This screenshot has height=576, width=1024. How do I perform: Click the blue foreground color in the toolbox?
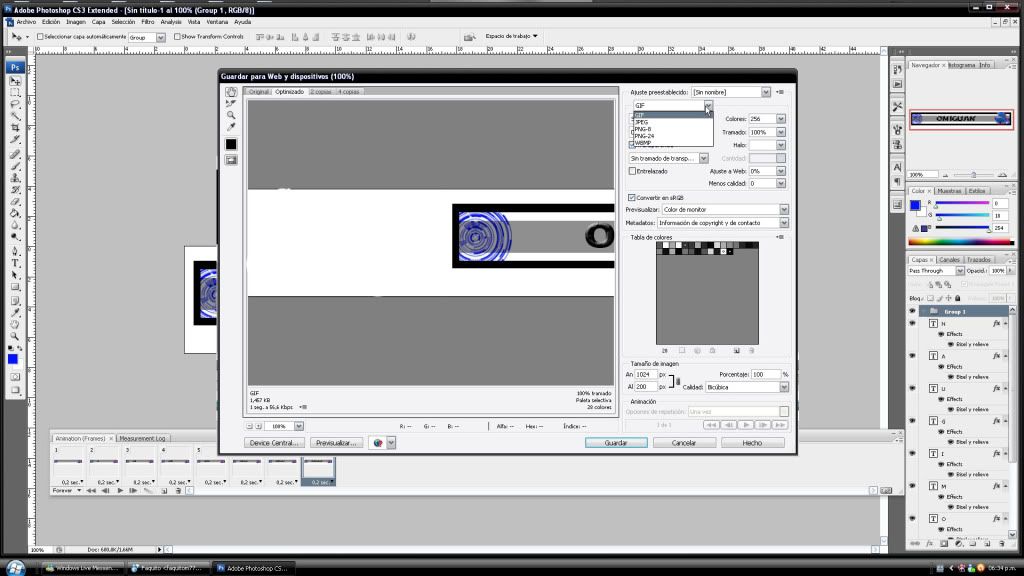coord(12,359)
